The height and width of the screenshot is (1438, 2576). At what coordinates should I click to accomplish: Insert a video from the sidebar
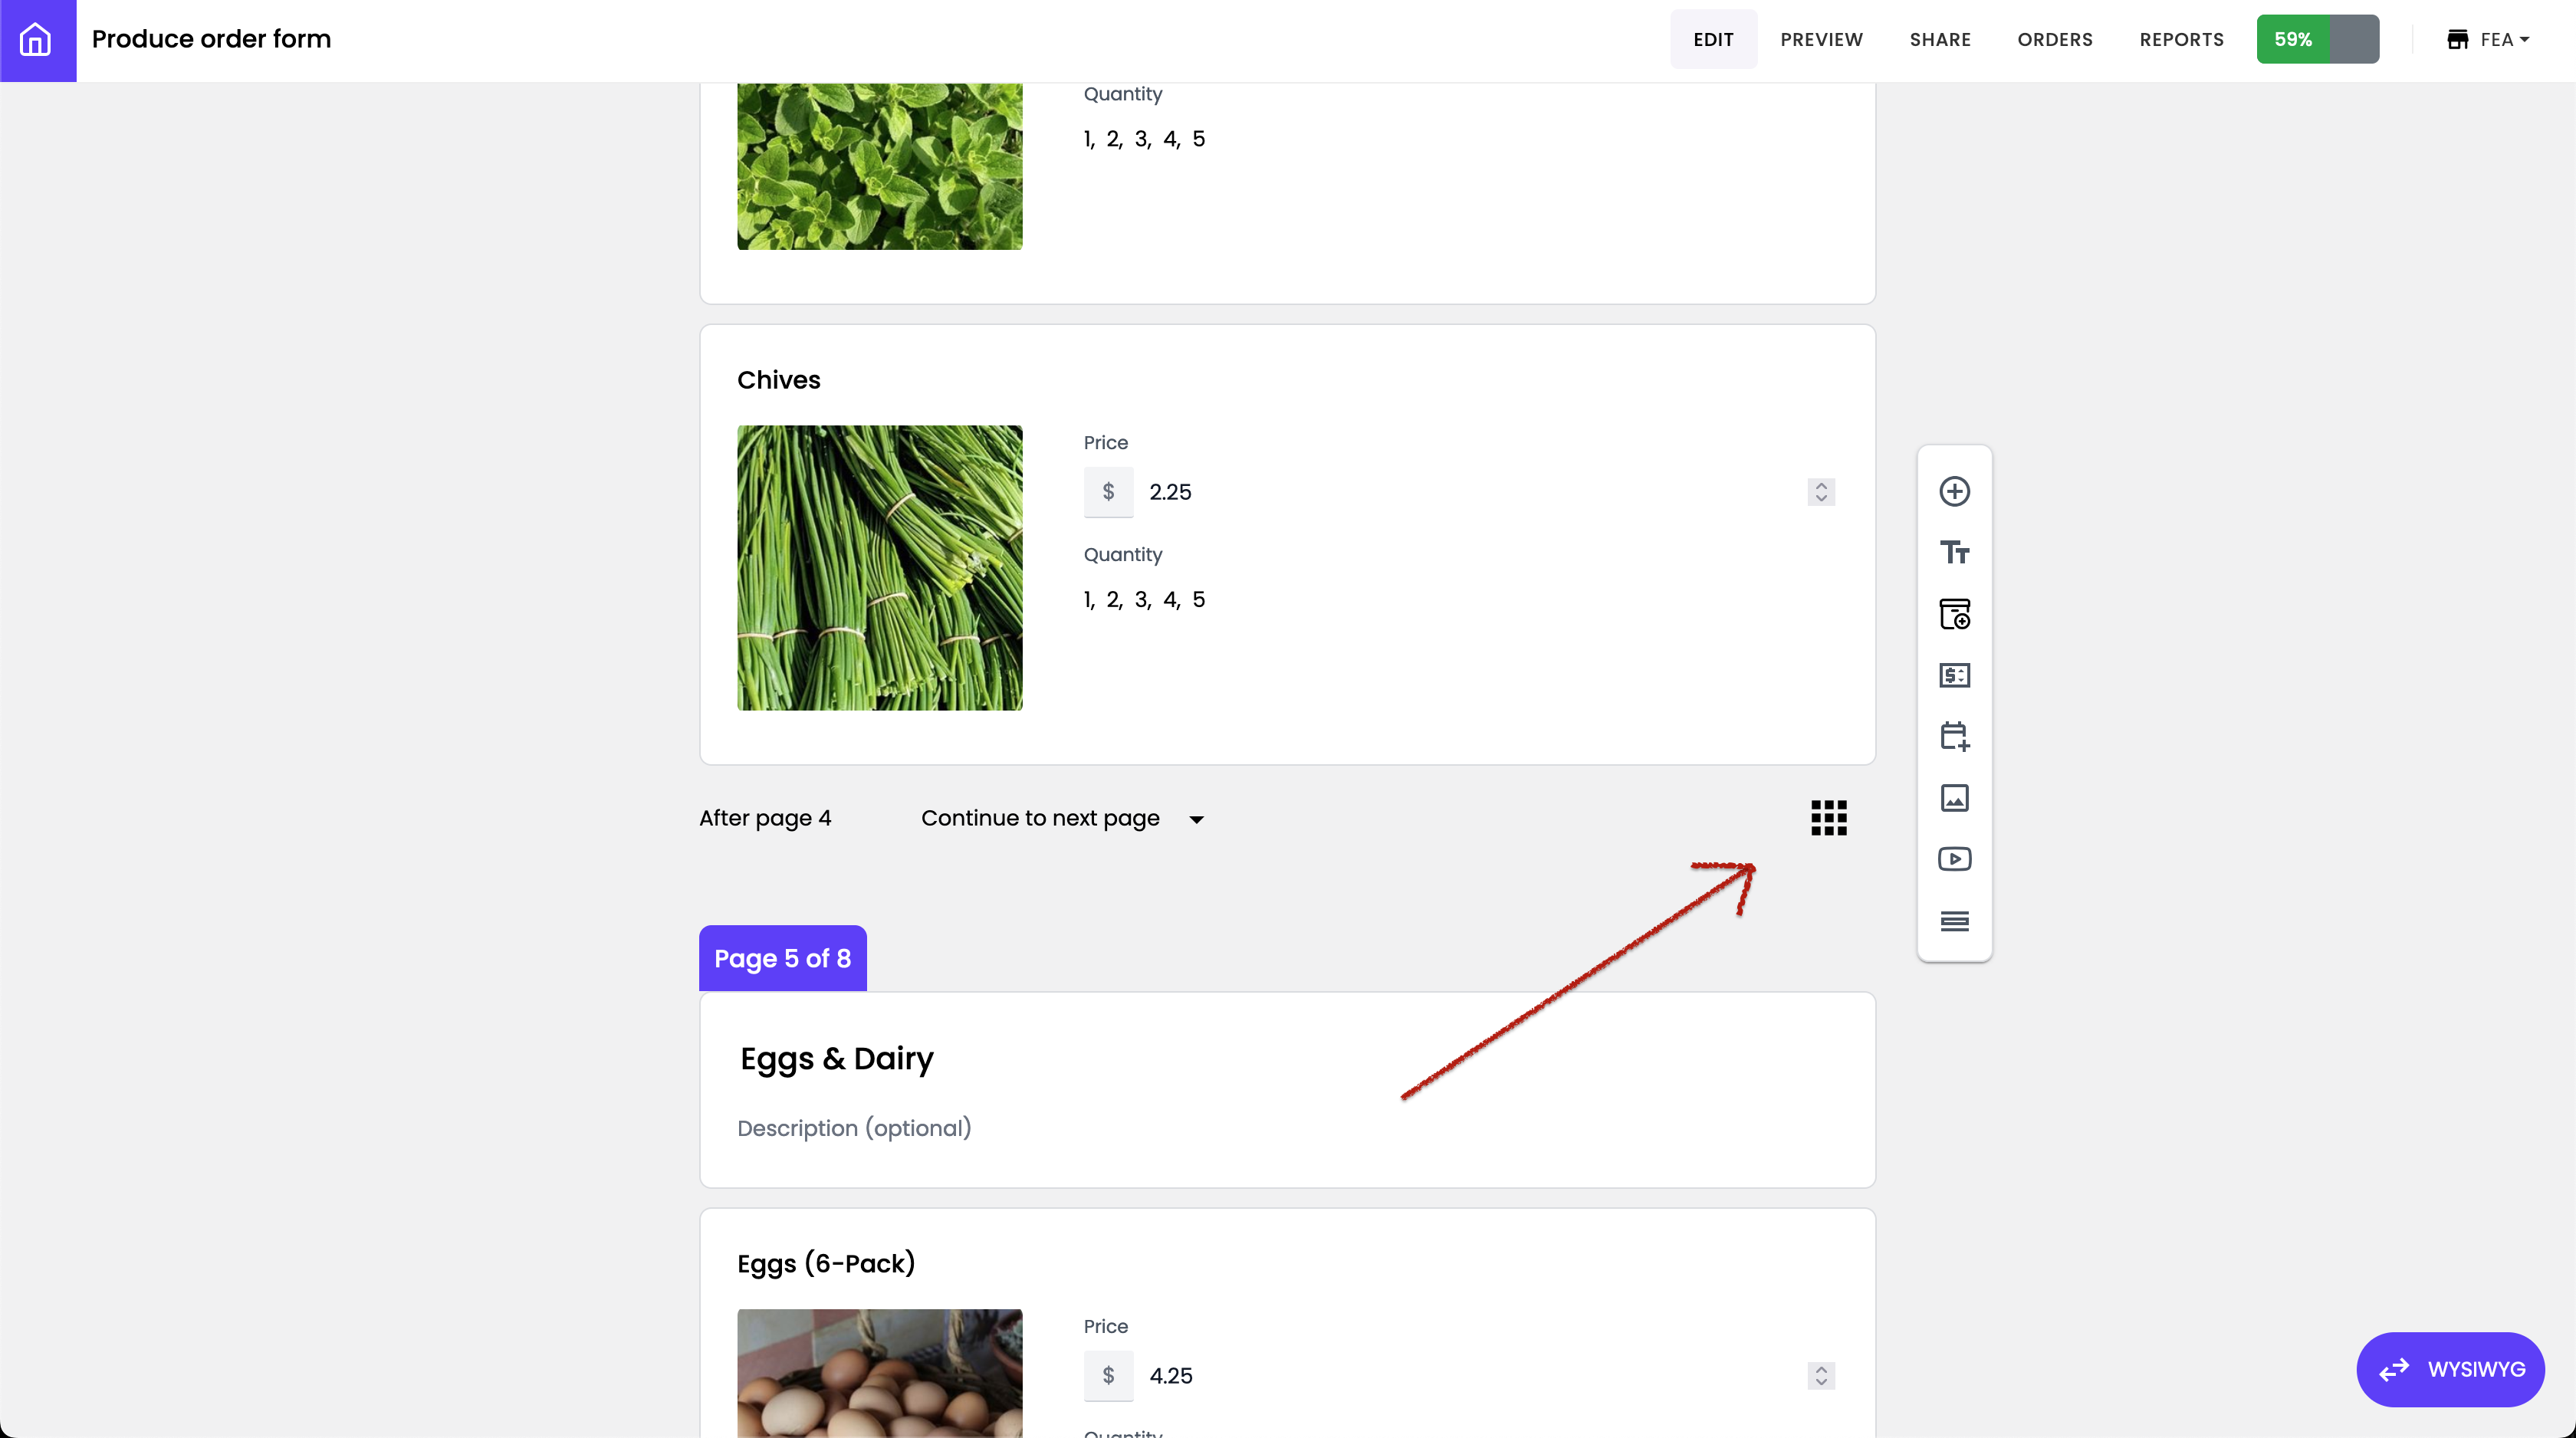(x=1954, y=859)
